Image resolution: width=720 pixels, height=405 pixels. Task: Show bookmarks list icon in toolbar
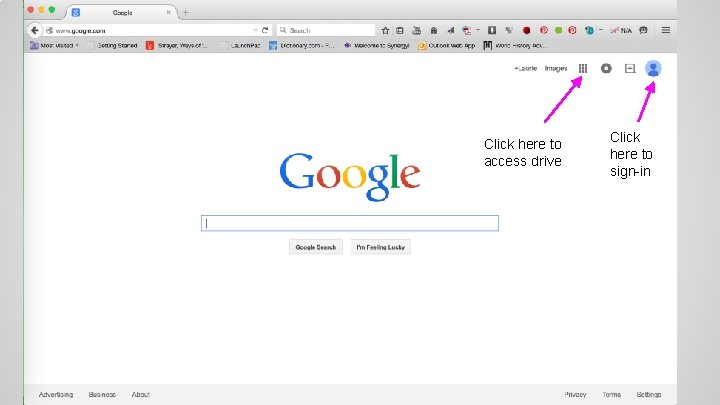[400, 30]
